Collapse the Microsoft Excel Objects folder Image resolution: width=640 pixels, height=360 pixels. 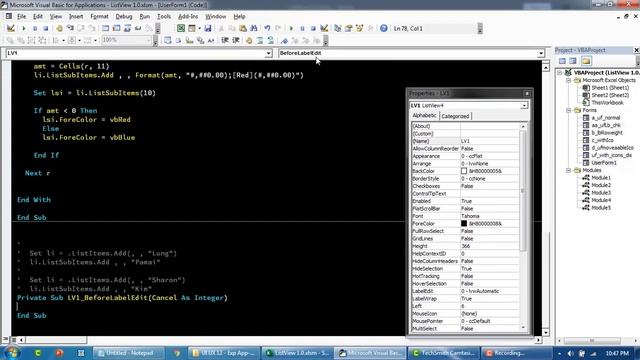click(x=568, y=80)
